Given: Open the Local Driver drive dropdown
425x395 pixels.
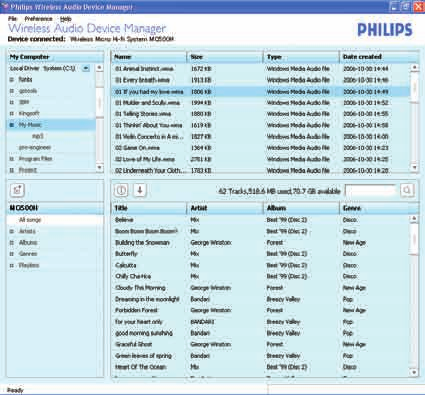Looking at the screenshot, I should click(86, 68).
